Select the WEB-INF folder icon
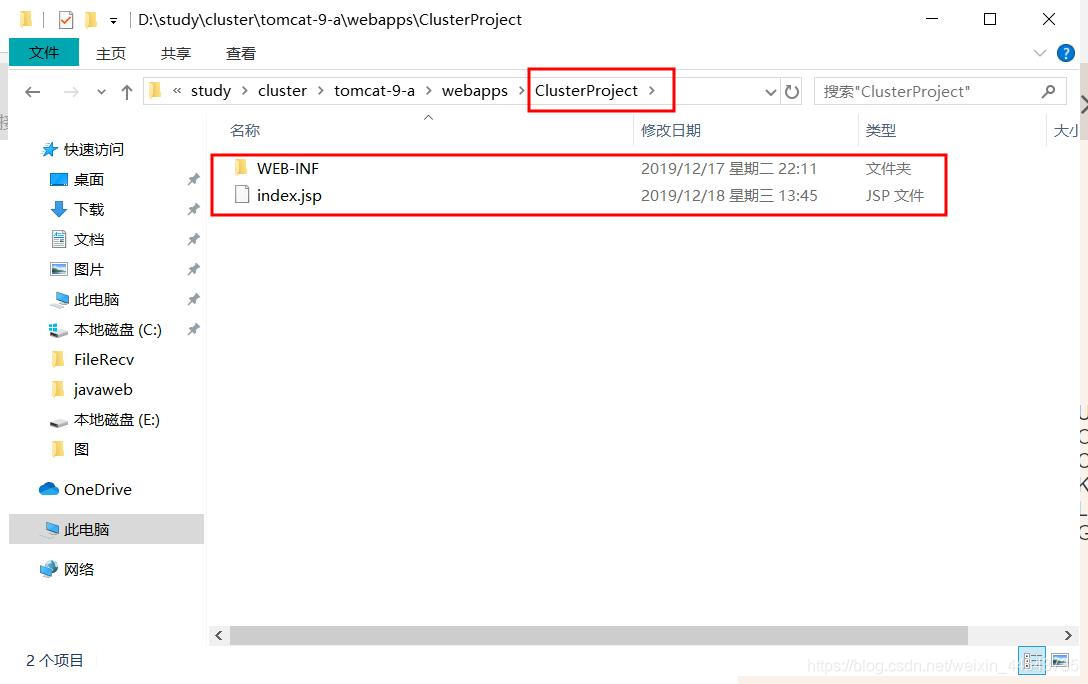This screenshot has width=1088, height=684. coord(241,167)
